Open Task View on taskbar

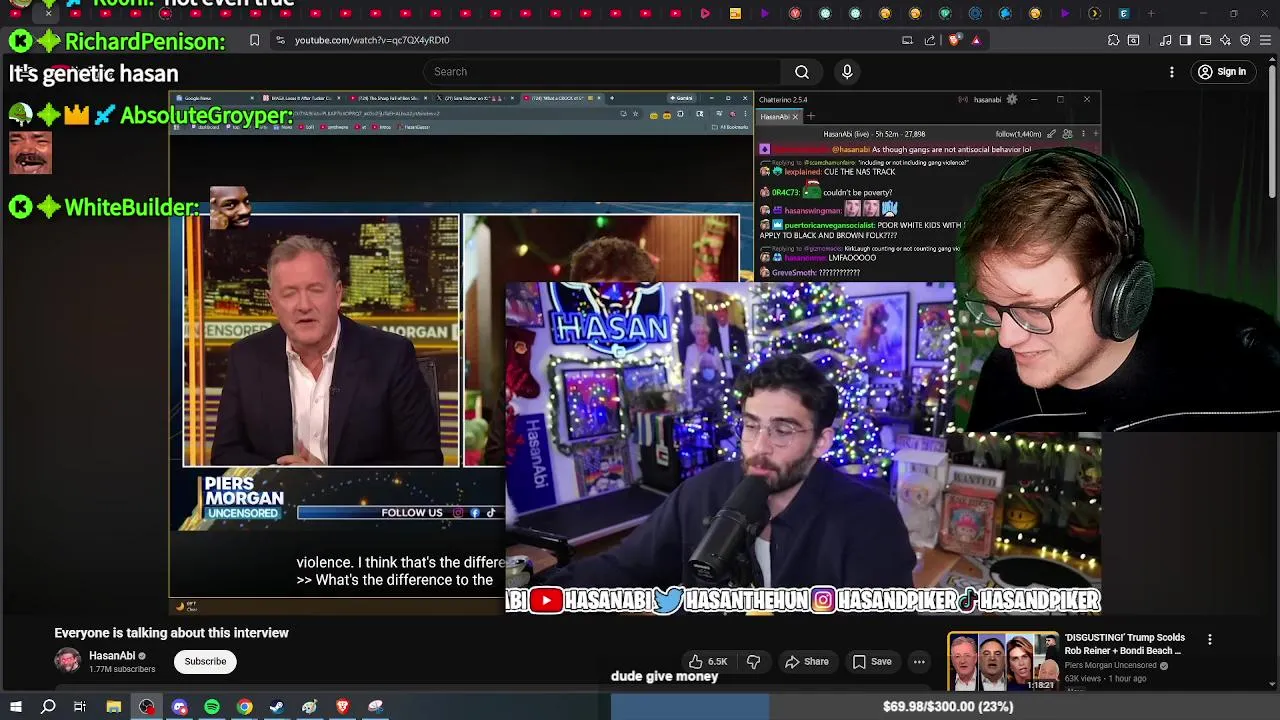pyautogui.click(x=80, y=707)
